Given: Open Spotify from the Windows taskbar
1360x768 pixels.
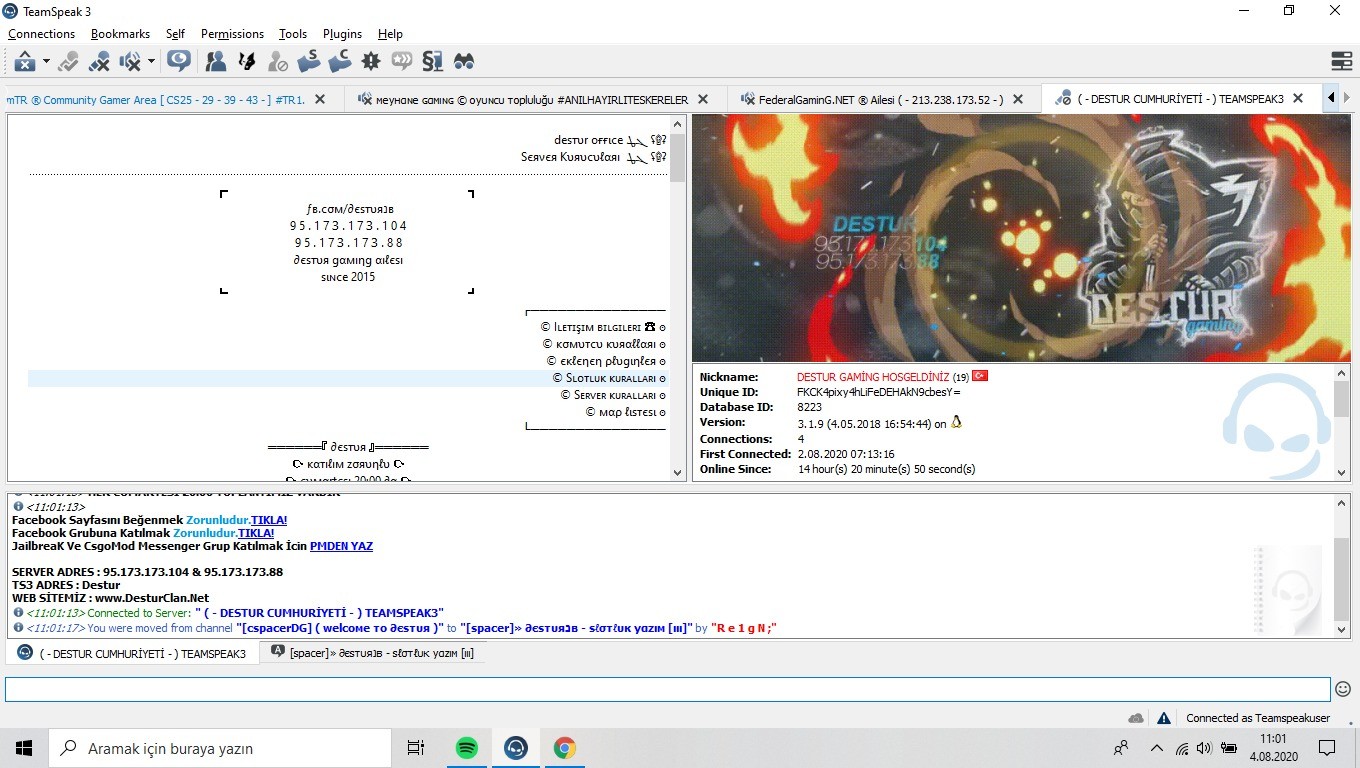Looking at the screenshot, I should click(x=466, y=748).
